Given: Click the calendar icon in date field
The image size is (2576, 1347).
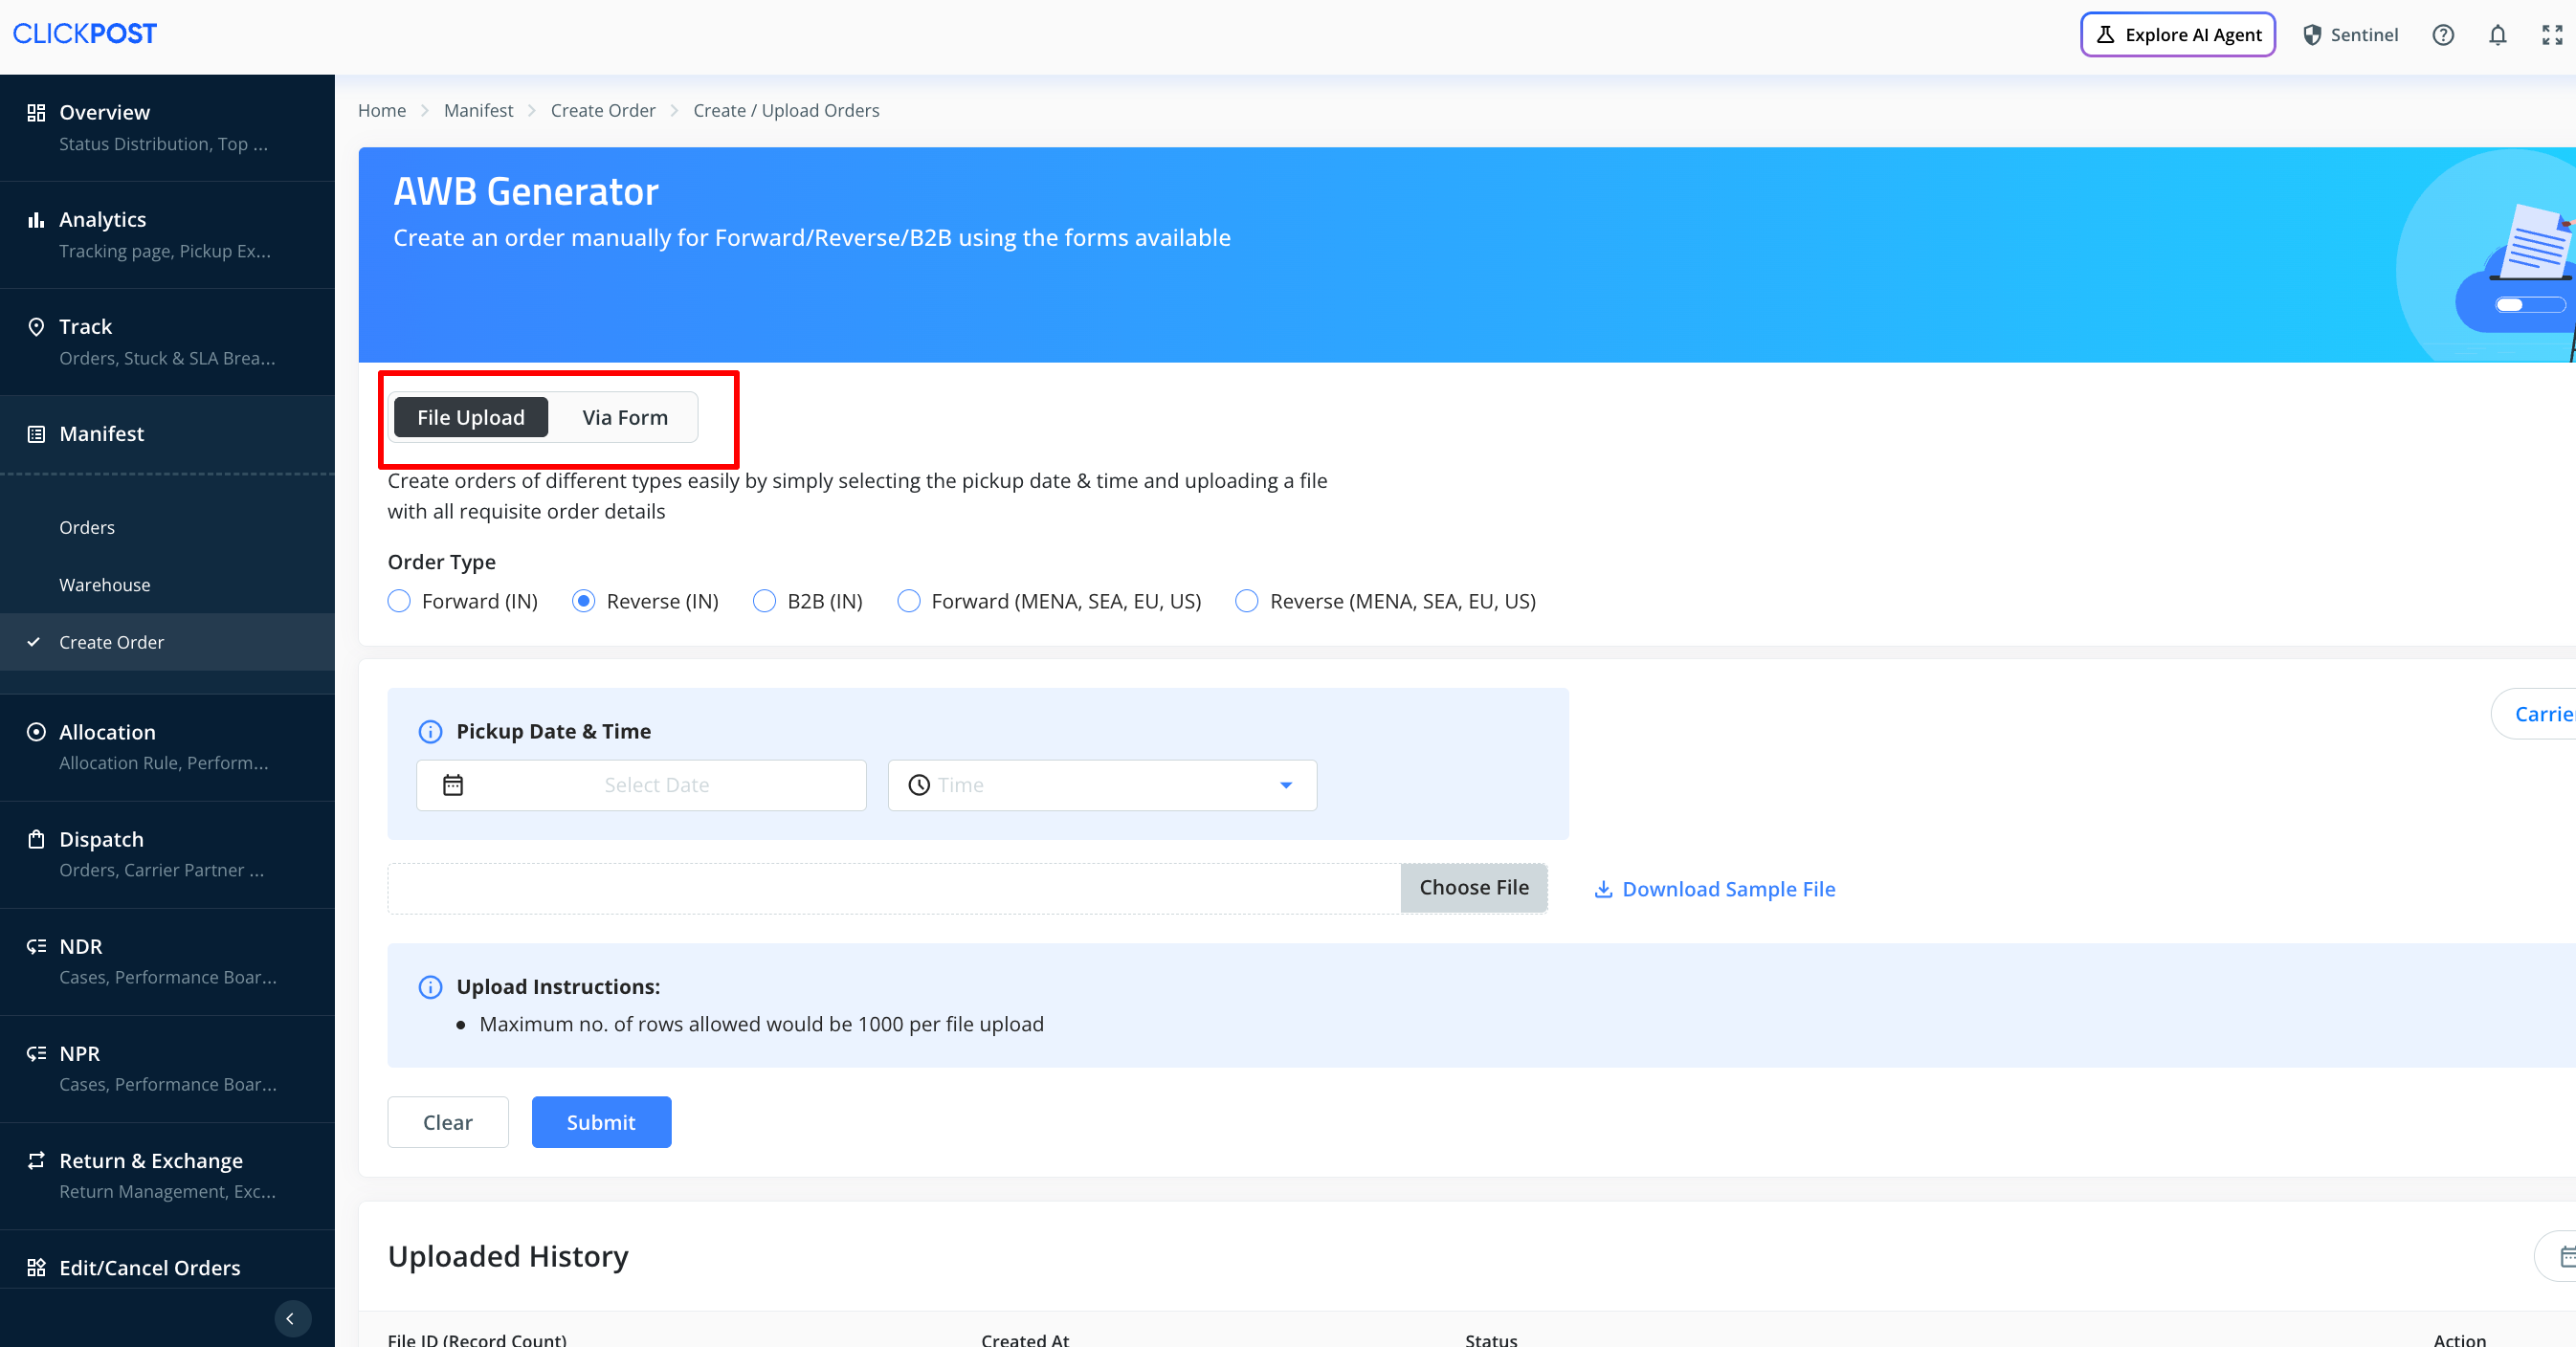Looking at the screenshot, I should [453, 785].
